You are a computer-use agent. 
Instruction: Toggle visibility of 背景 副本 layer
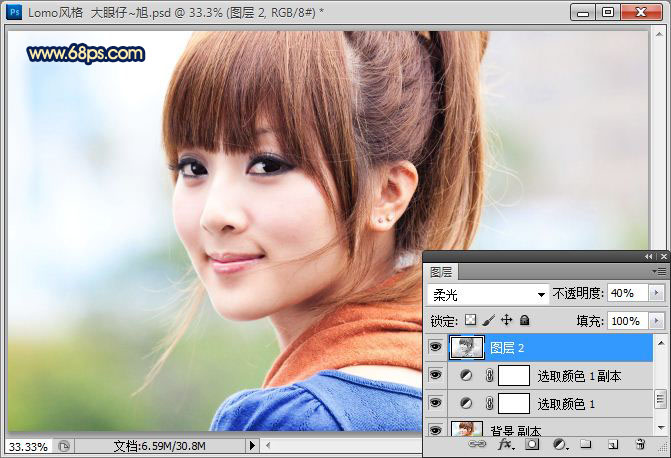coord(435,430)
